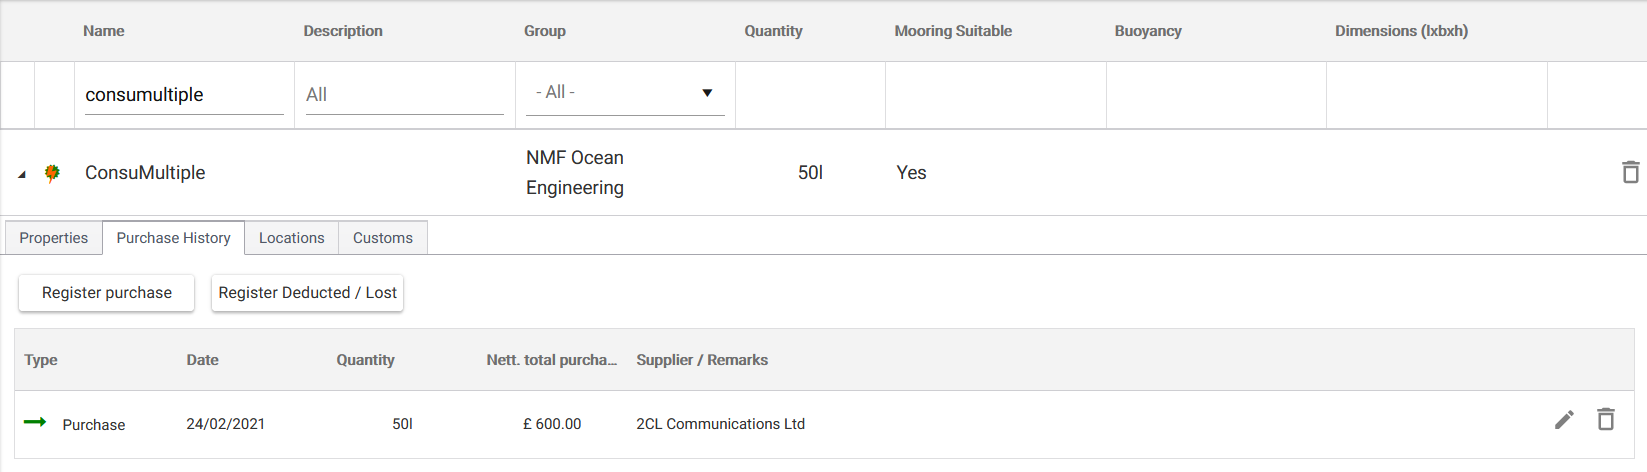Delete the 24/02/2021 purchase entry
This screenshot has height=472, width=1647.
[1605, 420]
